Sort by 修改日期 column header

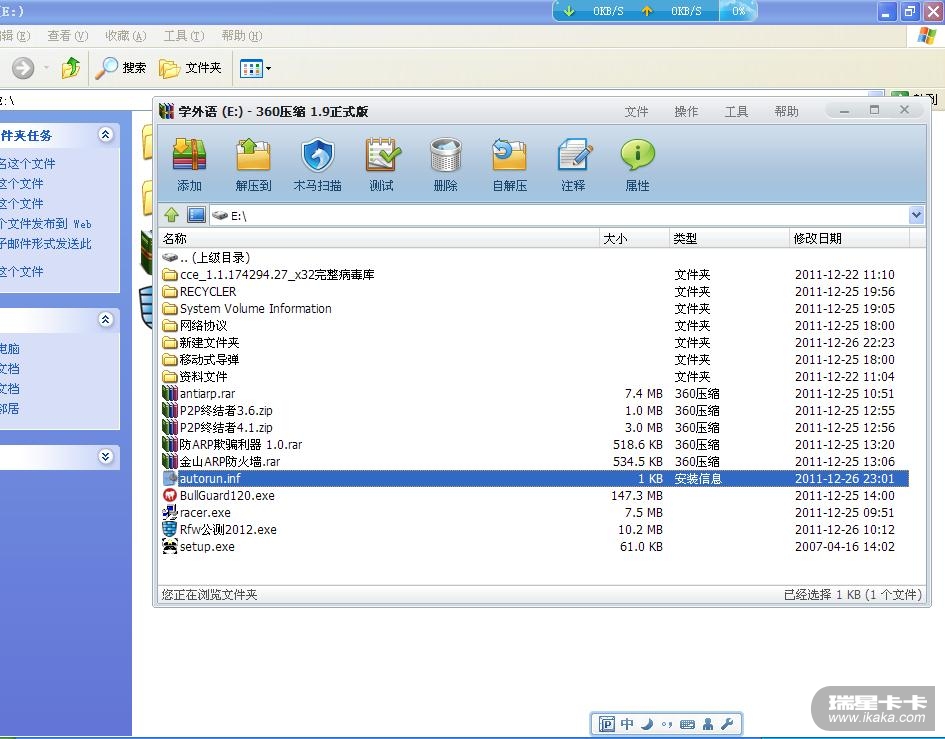(849, 239)
